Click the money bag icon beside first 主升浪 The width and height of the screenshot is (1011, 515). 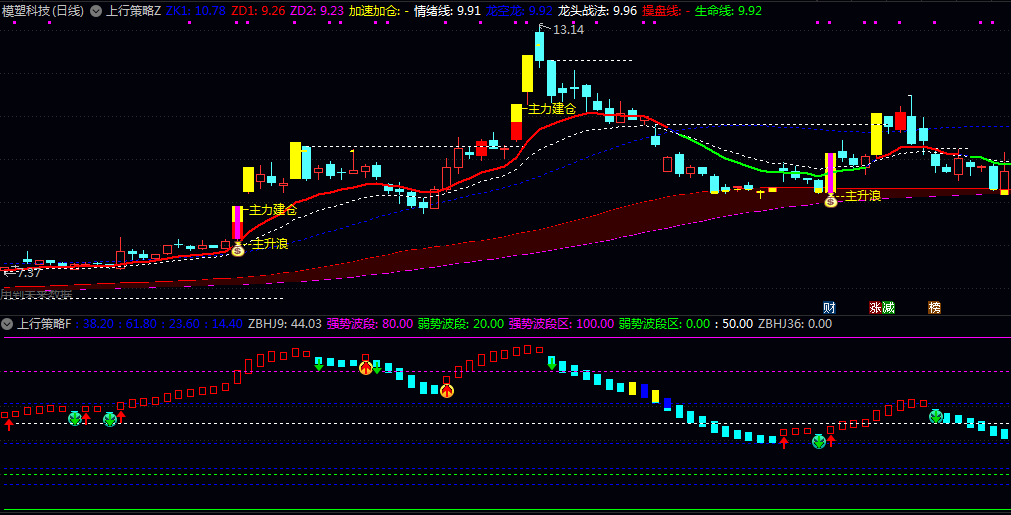238,249
